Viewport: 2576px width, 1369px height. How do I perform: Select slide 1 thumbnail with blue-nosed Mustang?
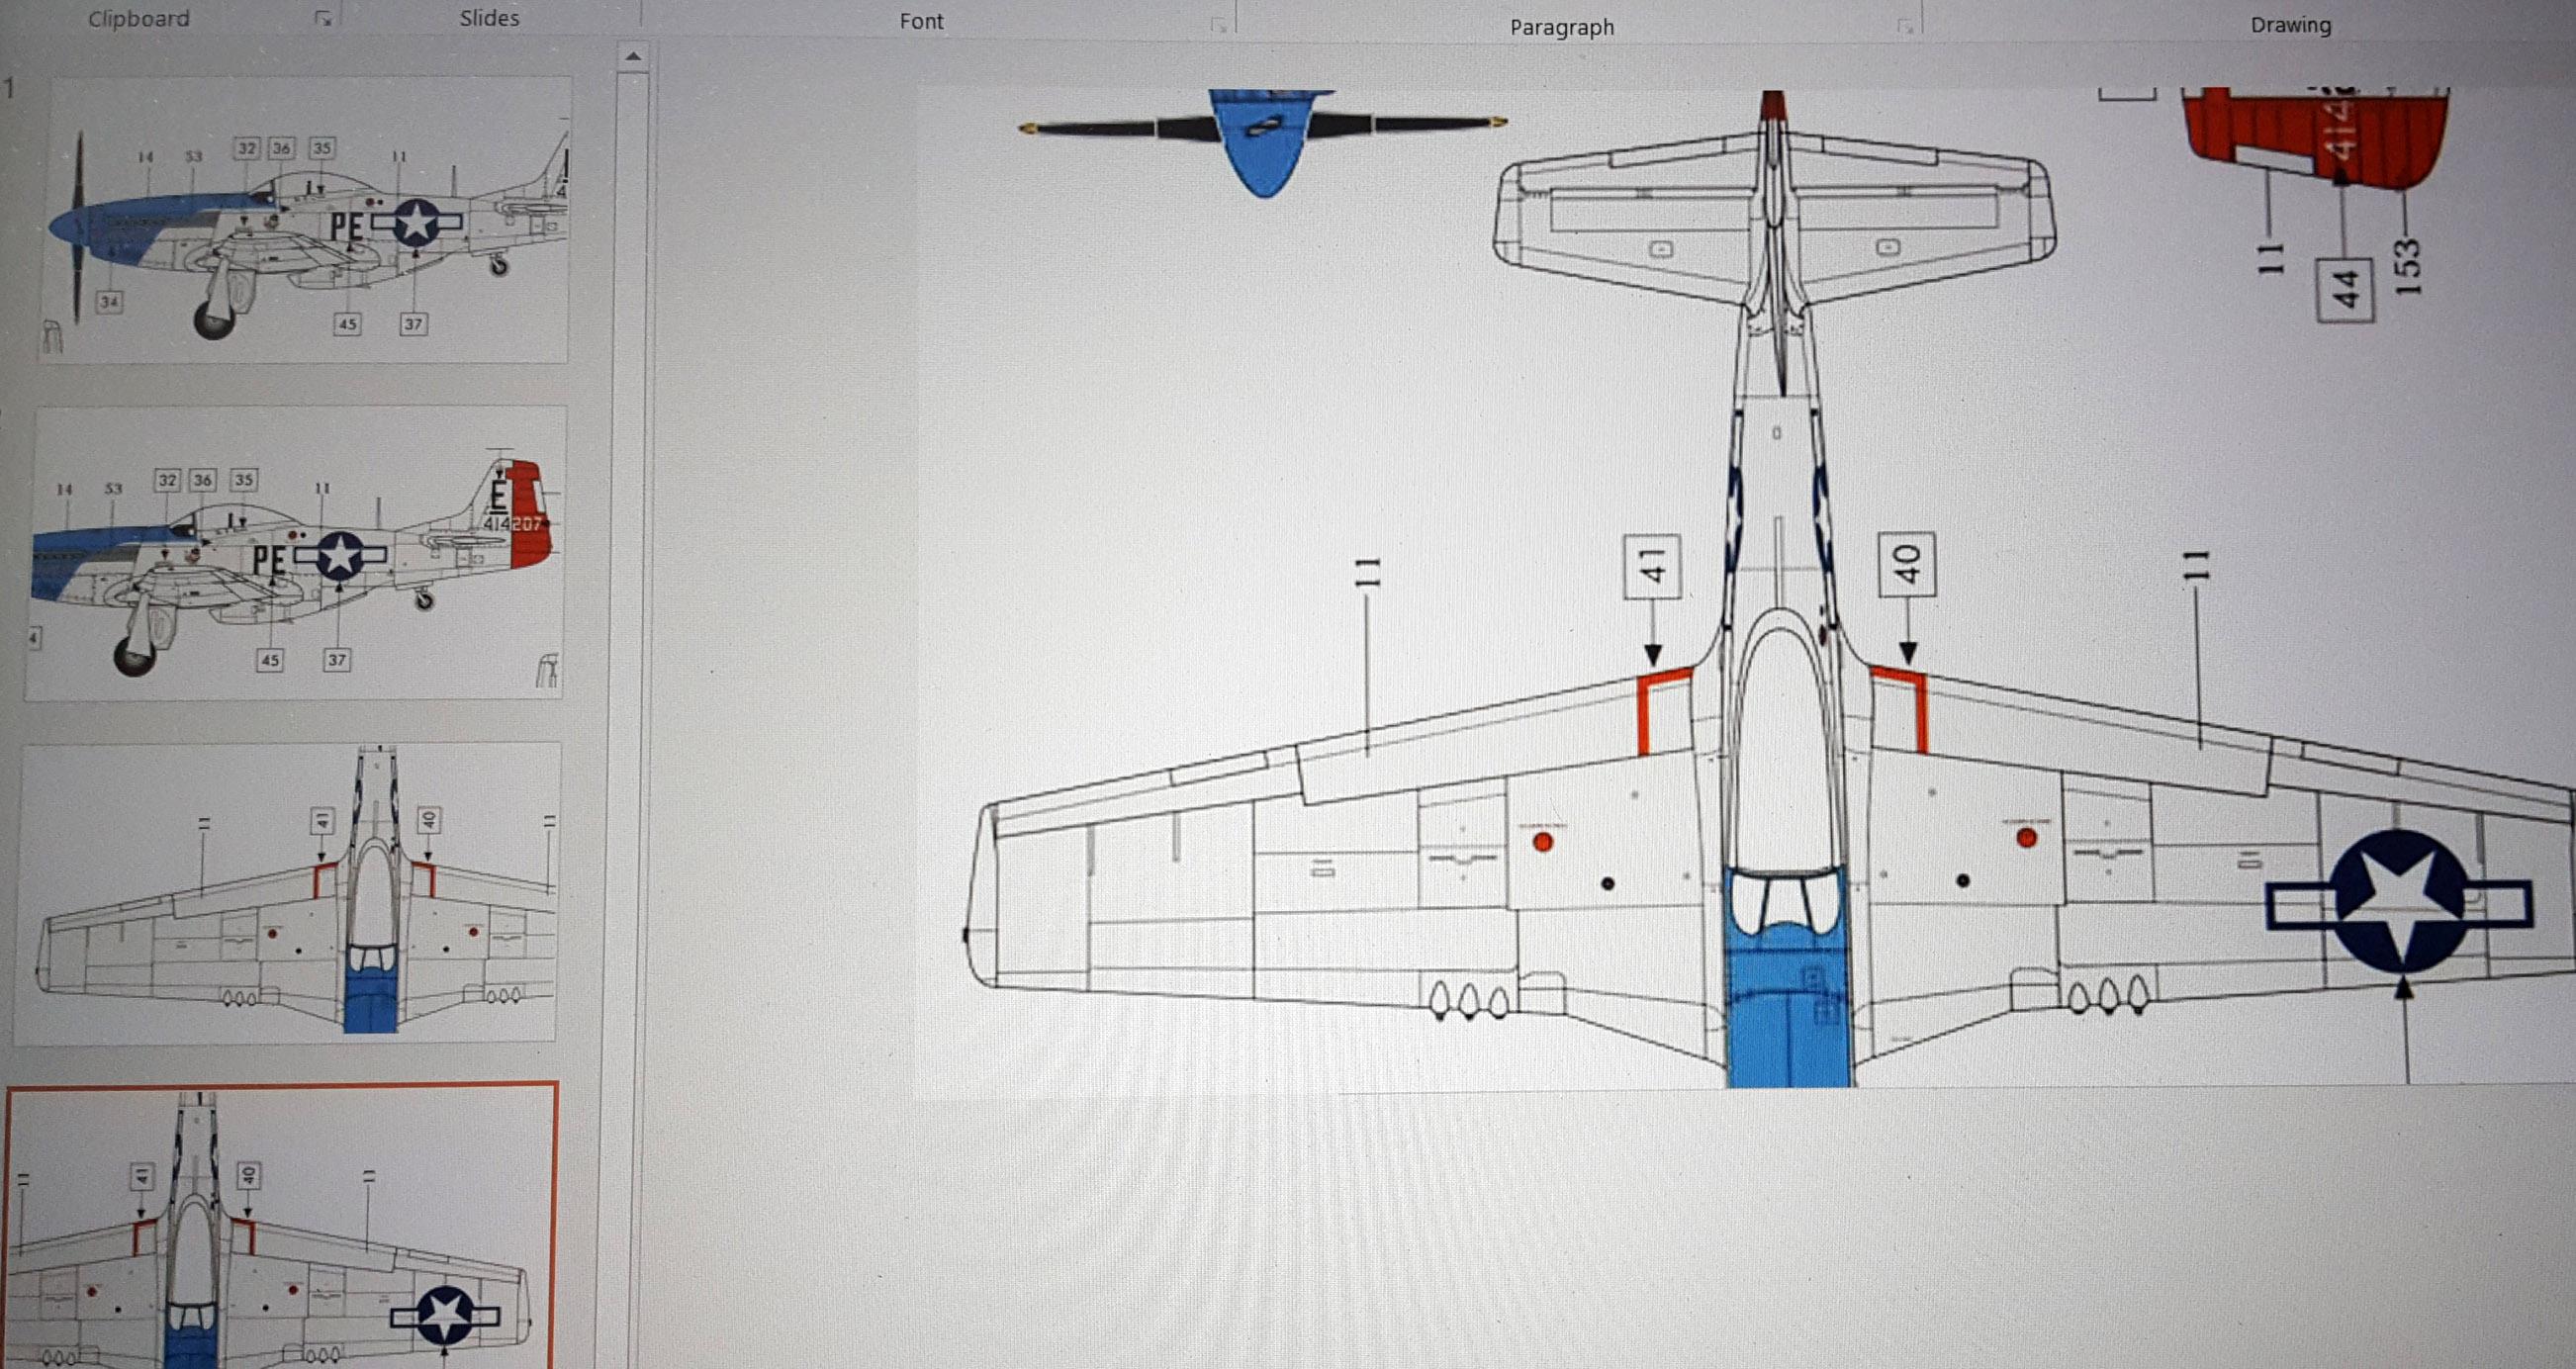point(305,219)
